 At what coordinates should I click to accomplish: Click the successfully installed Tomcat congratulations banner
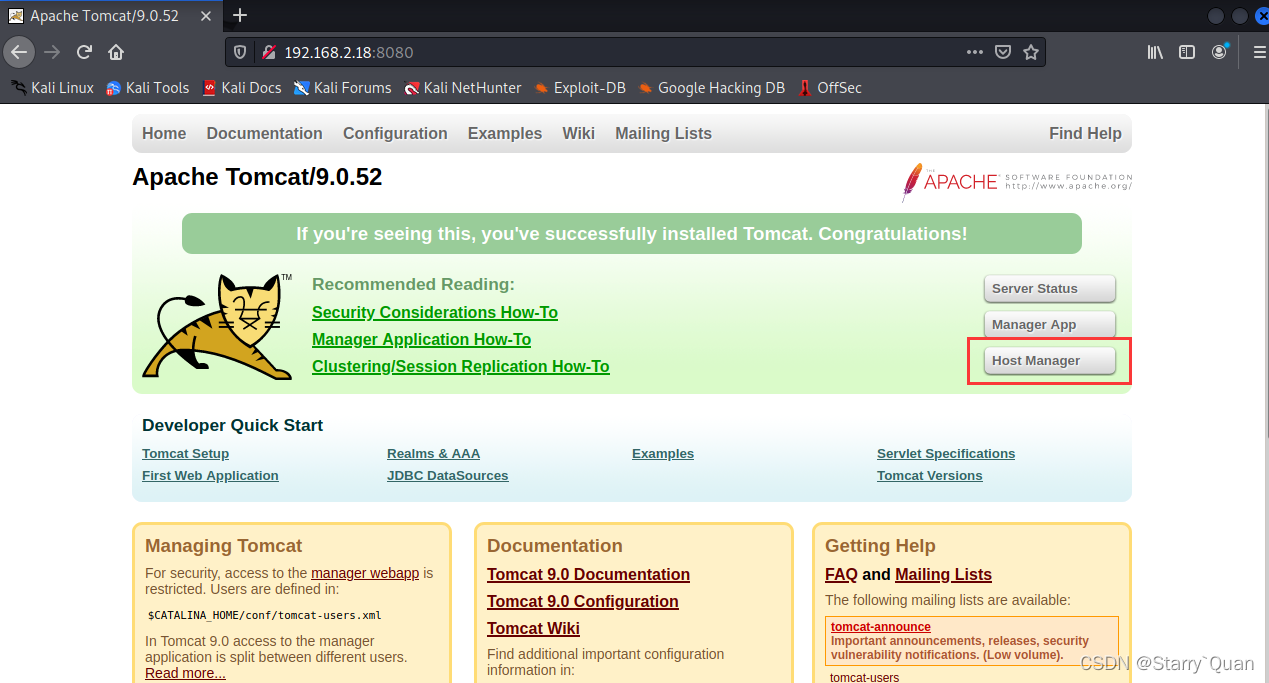click(632, 234)
